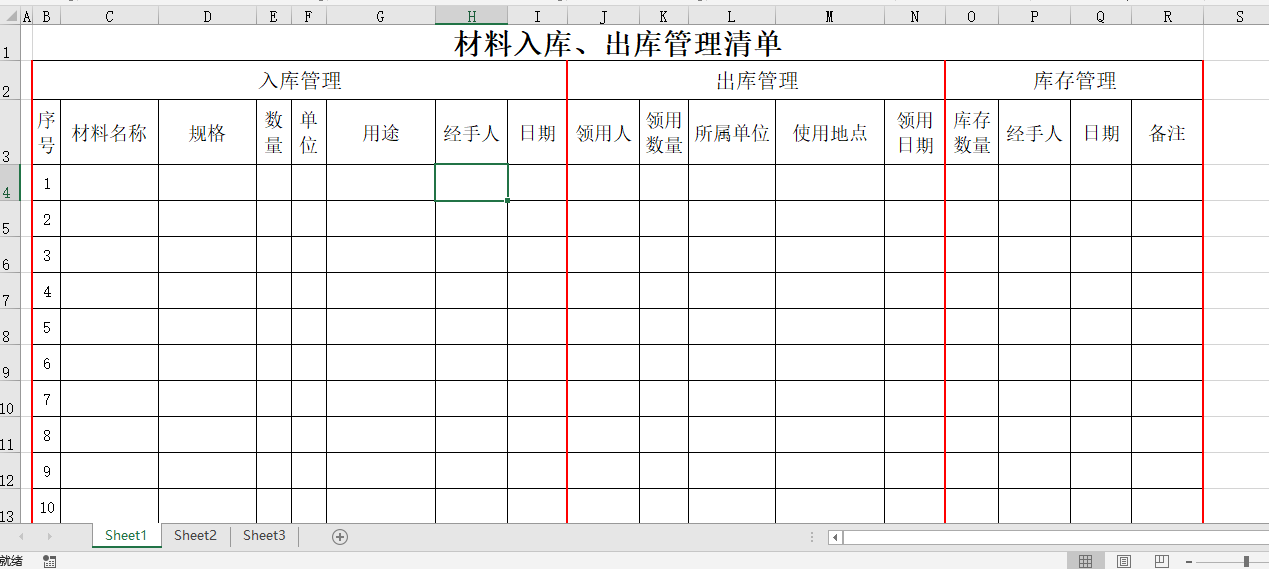Select the Sheet1 tab

tap(126, 536)
